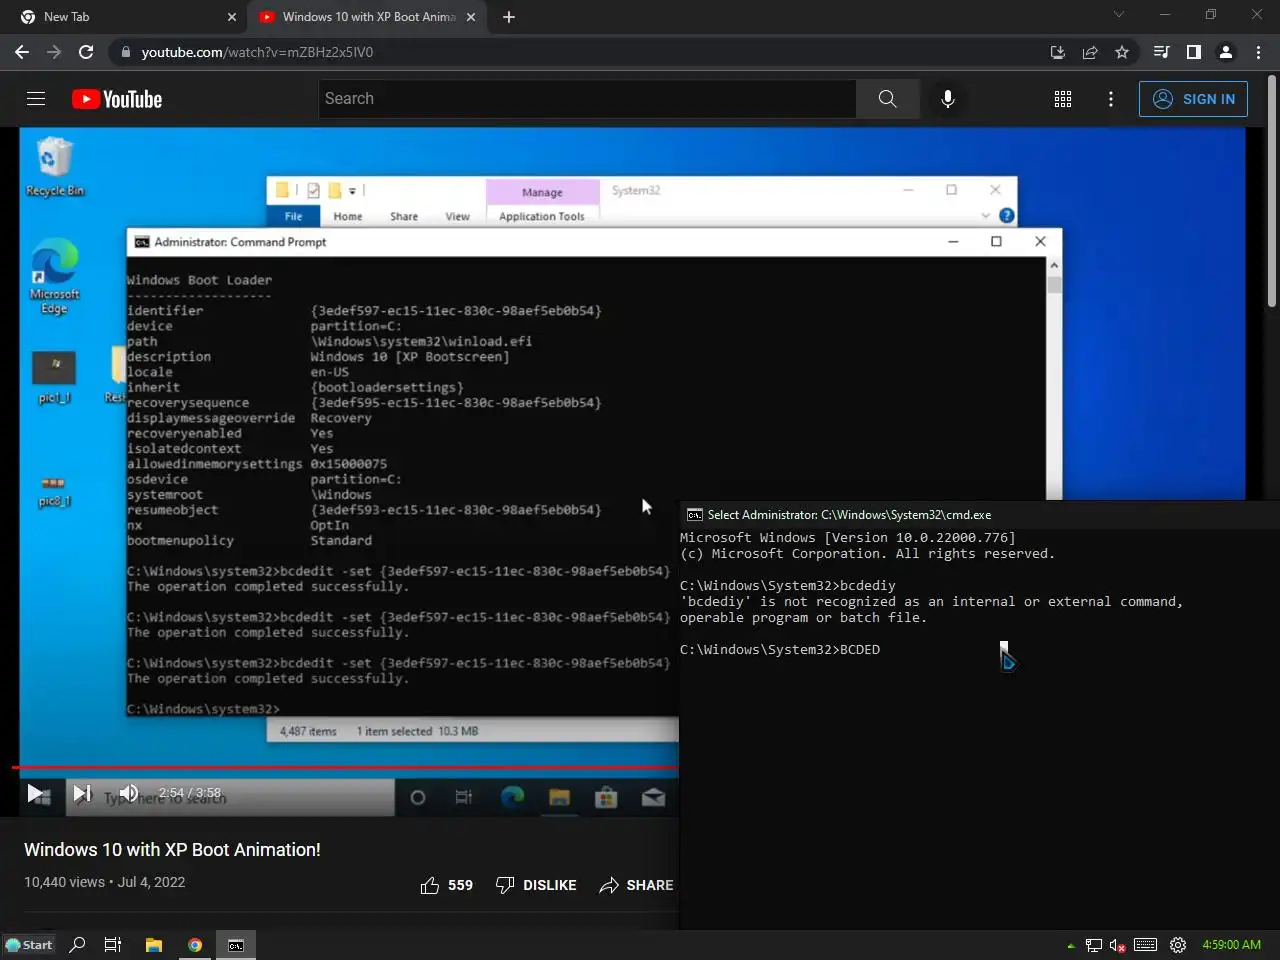
Task: Open Chrome profile avatar
Action: (x=1226, y=52)
